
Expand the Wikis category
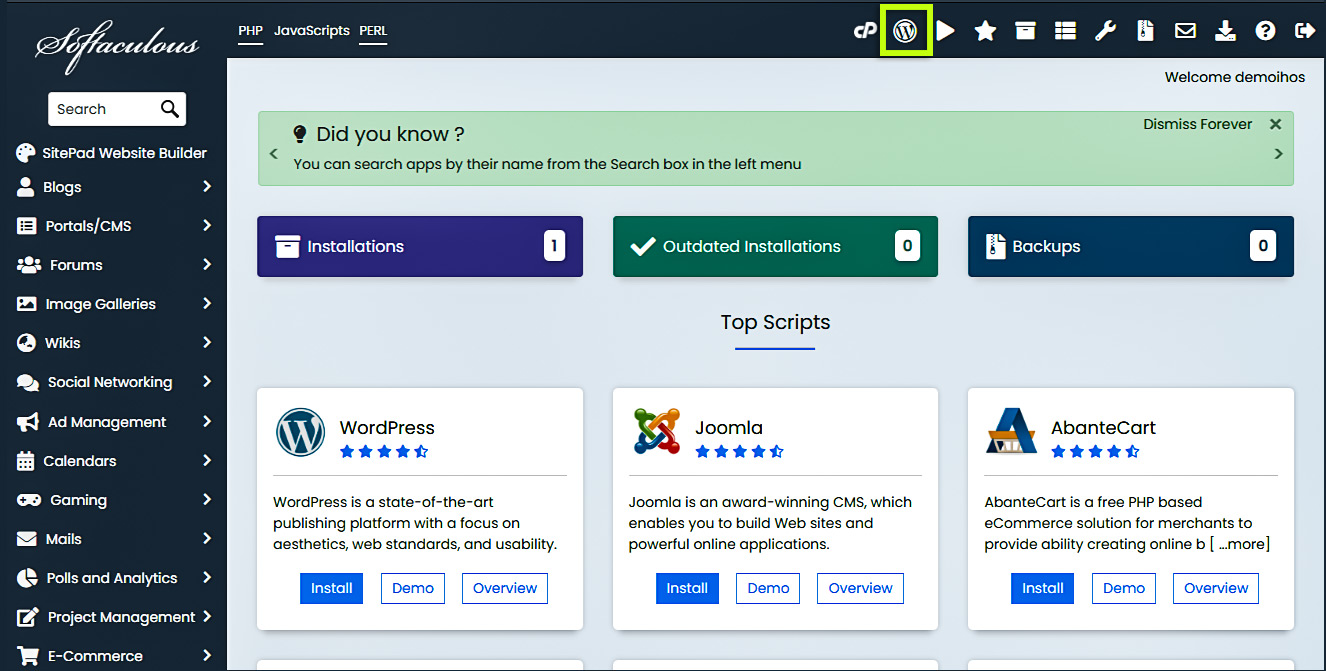click(207, 343)
